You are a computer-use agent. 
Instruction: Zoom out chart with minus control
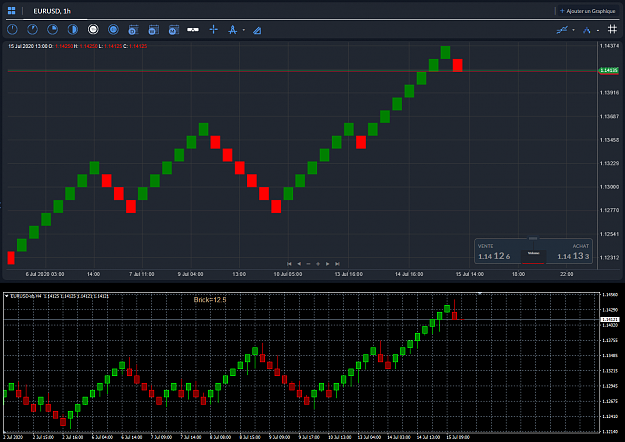tap(308, 264)
